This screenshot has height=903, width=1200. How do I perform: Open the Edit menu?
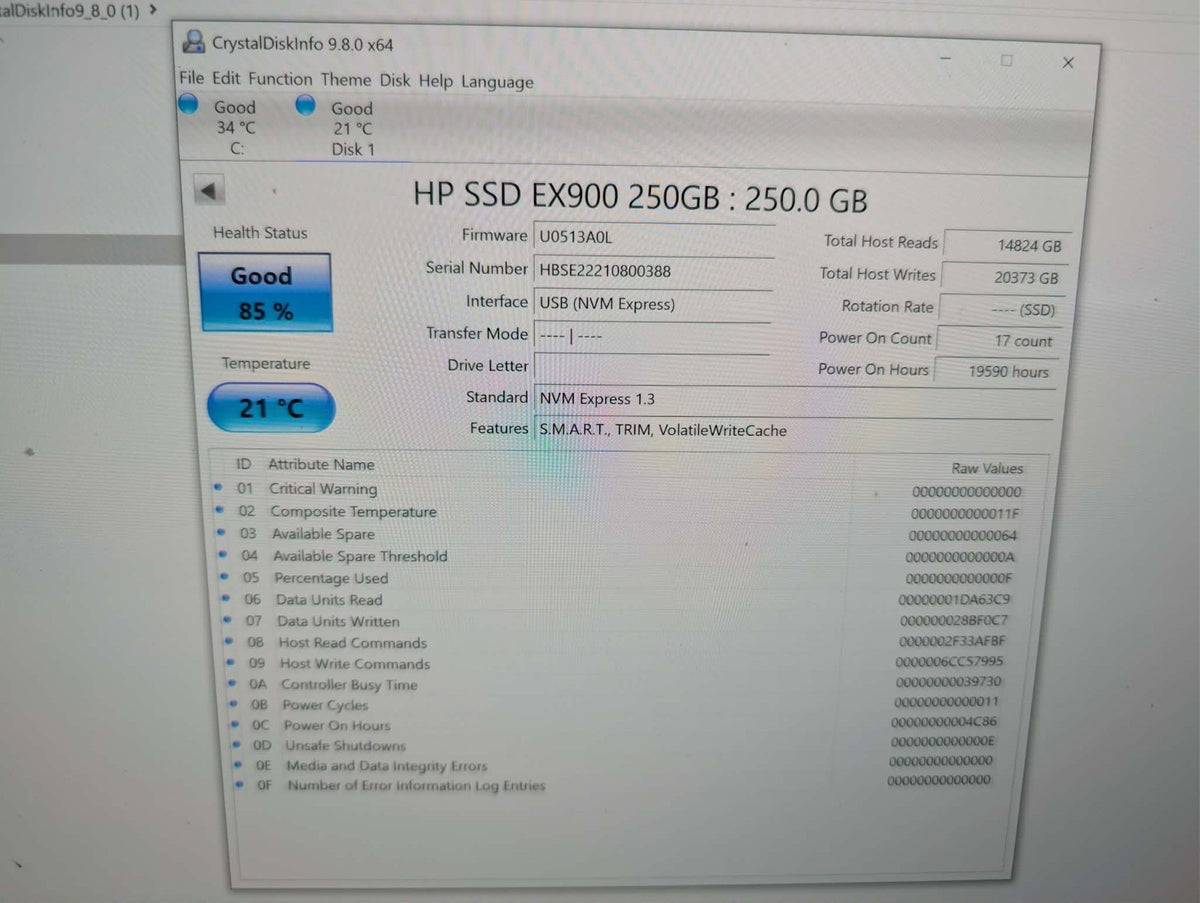click(226, 78)
